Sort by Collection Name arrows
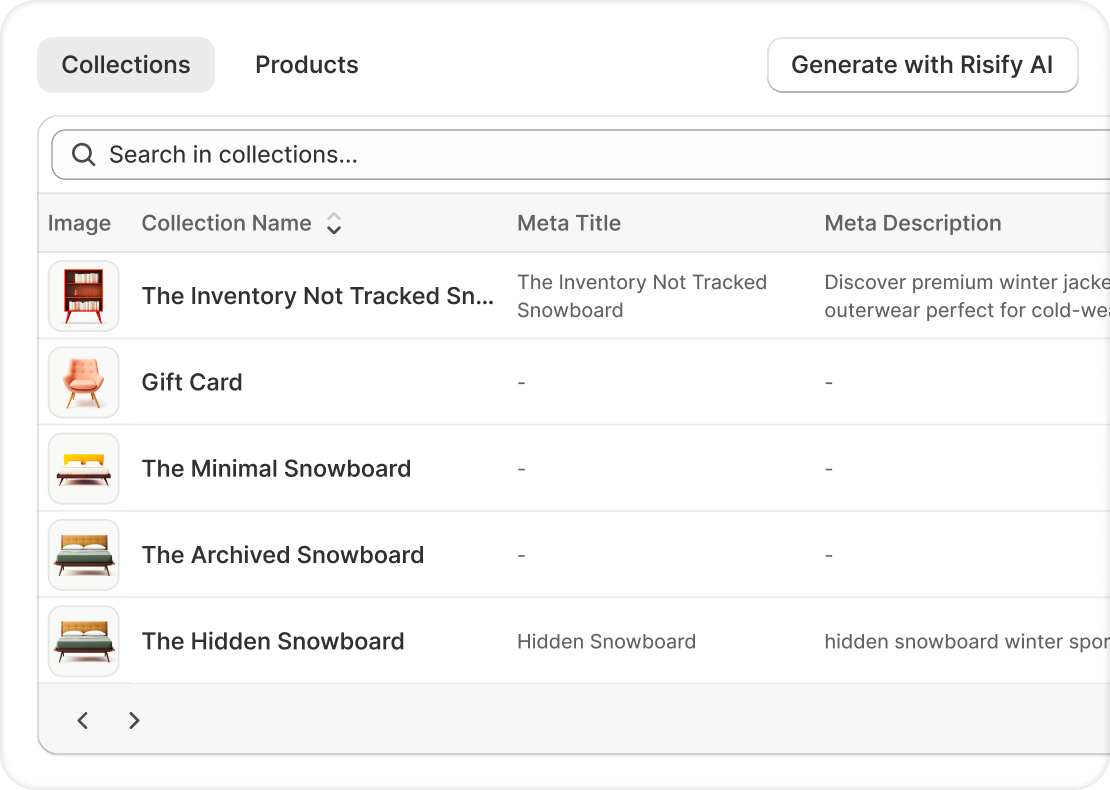This screenshot has width=1110, height=790. pyautogui.click(x=334, y=224)
